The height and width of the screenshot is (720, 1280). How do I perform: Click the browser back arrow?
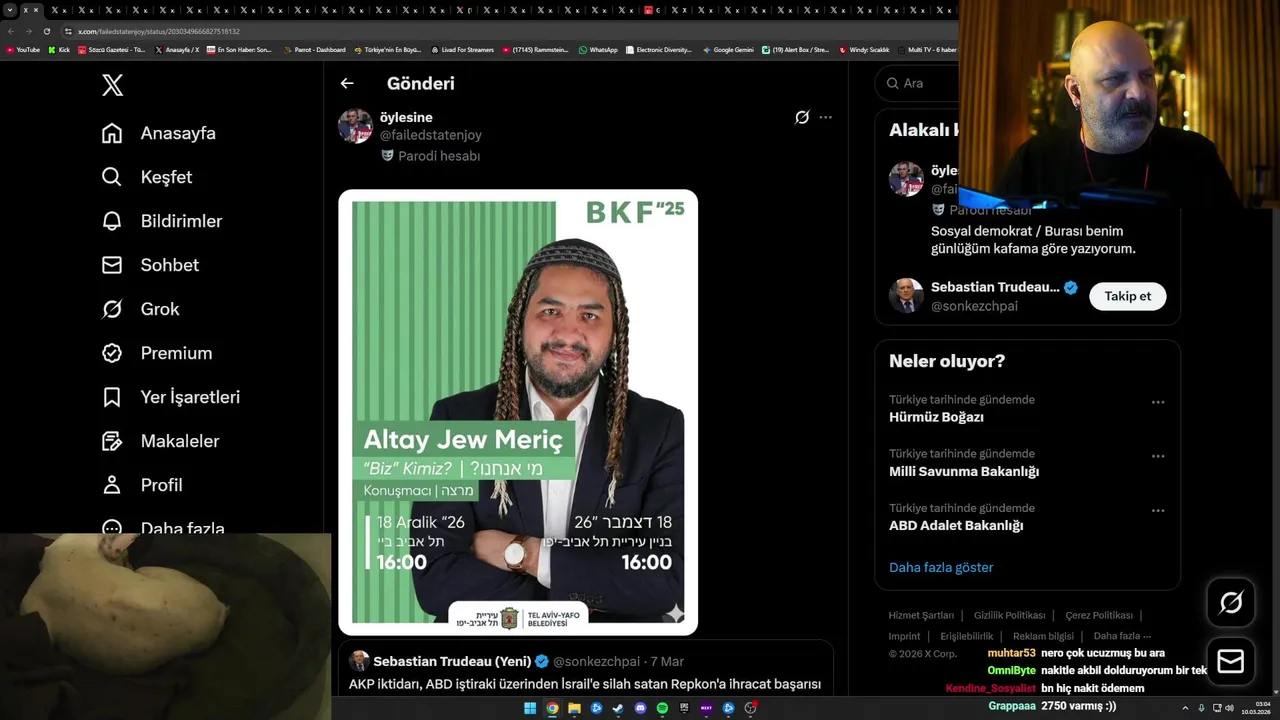[x=11, y=31]
